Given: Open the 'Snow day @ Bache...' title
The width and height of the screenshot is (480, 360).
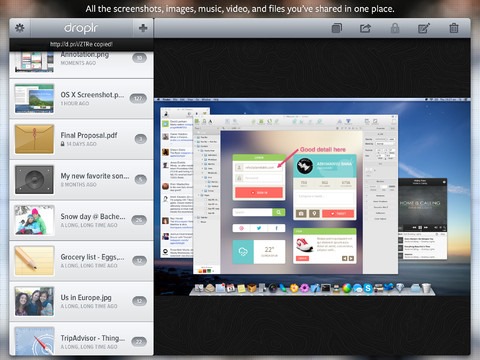Looking at the screenshot, I should click(93, 217).
